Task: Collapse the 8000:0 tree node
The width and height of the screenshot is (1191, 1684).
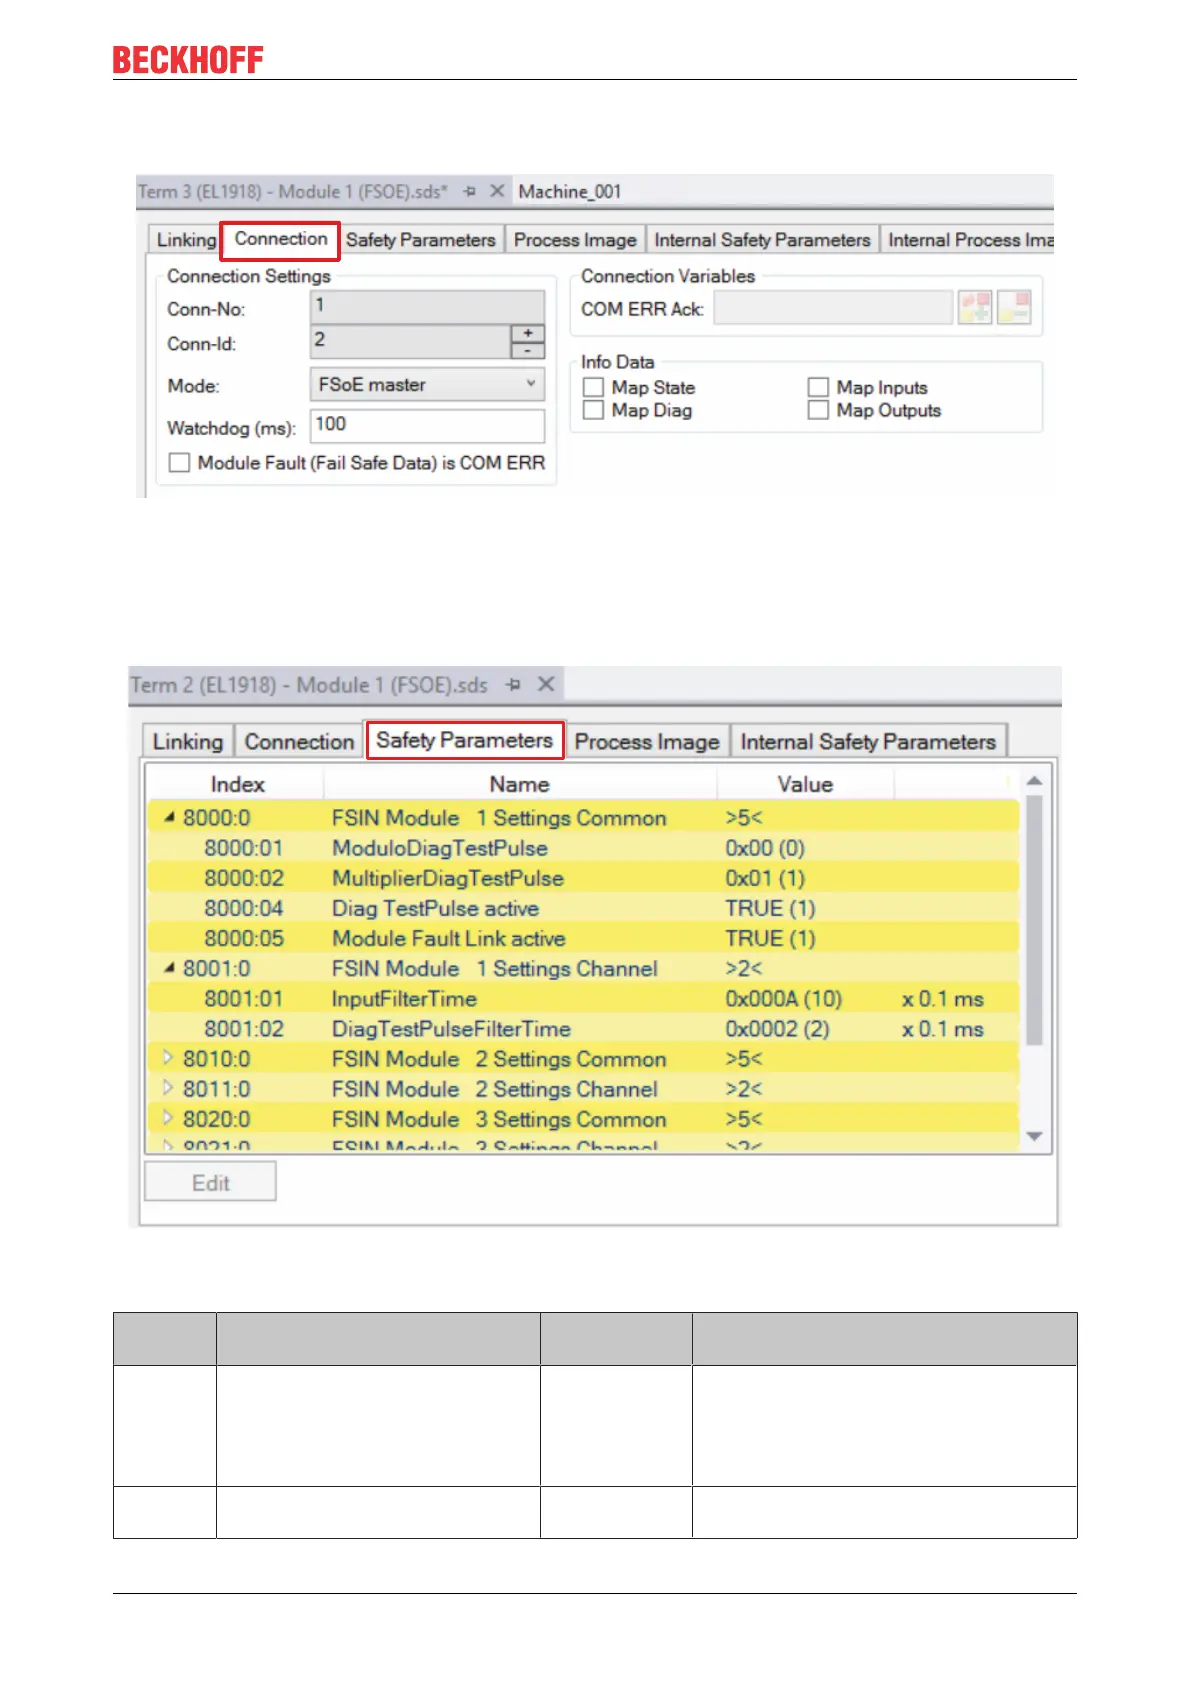Action: coord(170,818)
